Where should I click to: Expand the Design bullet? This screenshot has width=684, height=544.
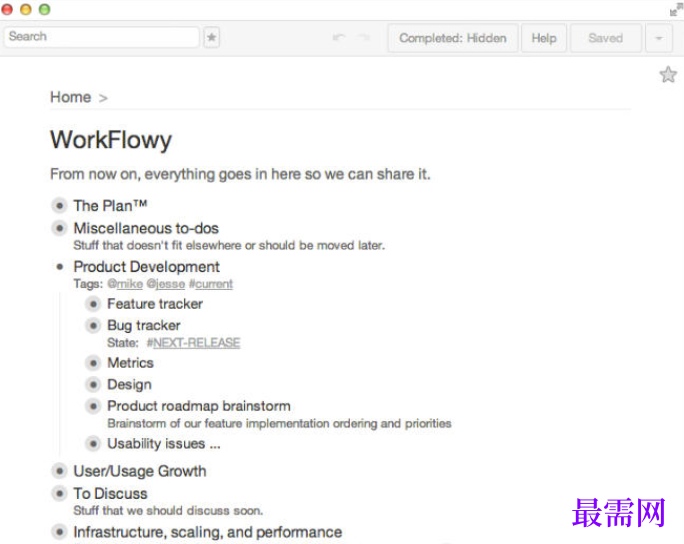[x=93, y=384]
